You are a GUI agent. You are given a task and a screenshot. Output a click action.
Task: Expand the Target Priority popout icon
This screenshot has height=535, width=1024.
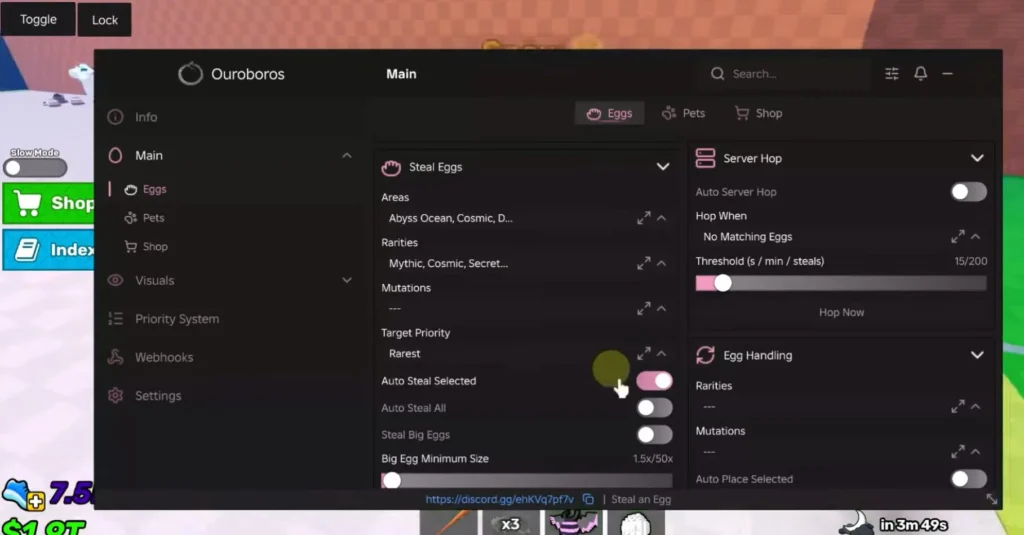(x=643, y=353)
